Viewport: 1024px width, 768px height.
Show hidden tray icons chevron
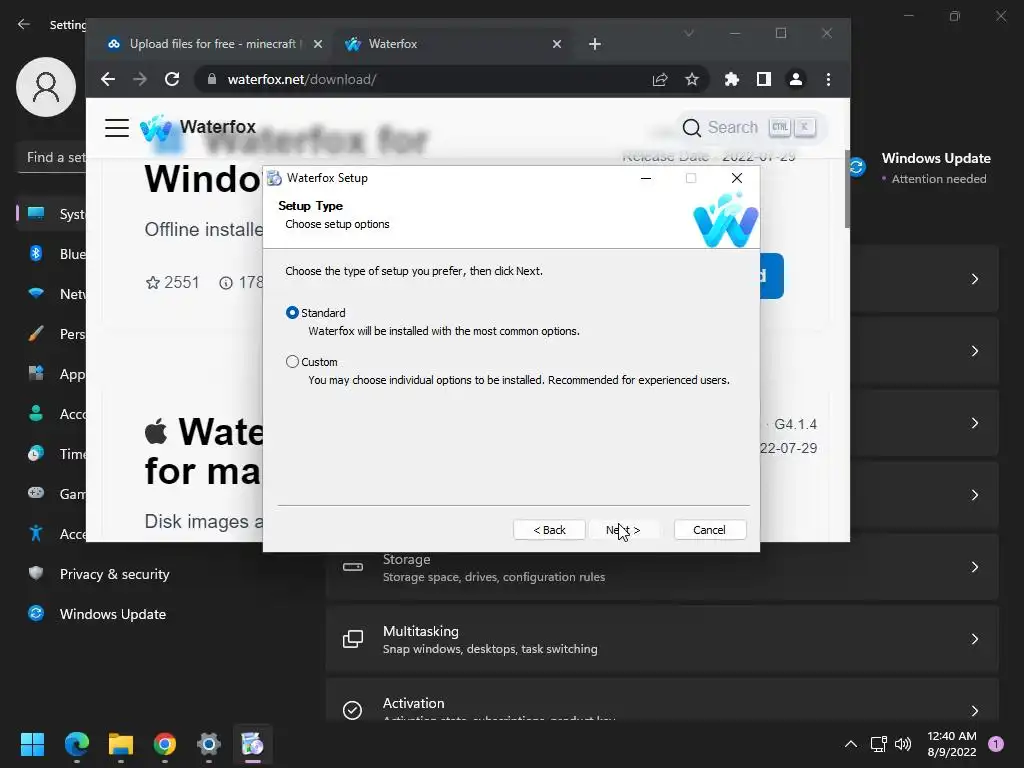(x=850, y=744)
